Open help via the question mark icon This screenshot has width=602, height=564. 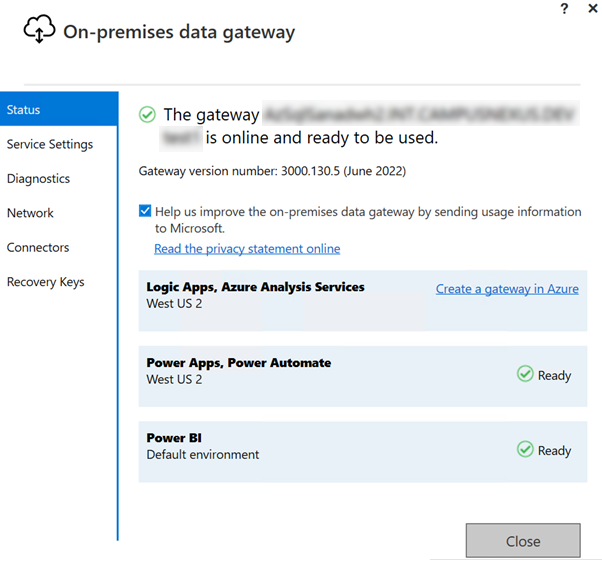(x=564, y=9)
